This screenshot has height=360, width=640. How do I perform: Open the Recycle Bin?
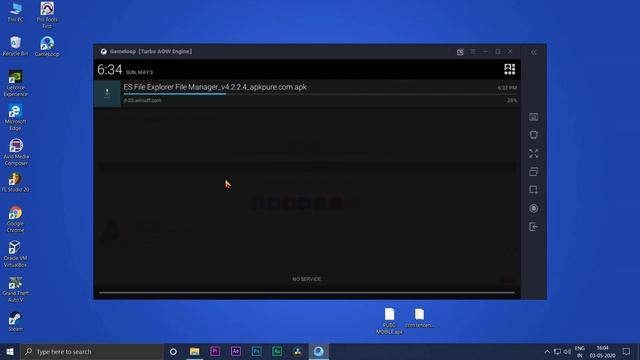point(16,46)
